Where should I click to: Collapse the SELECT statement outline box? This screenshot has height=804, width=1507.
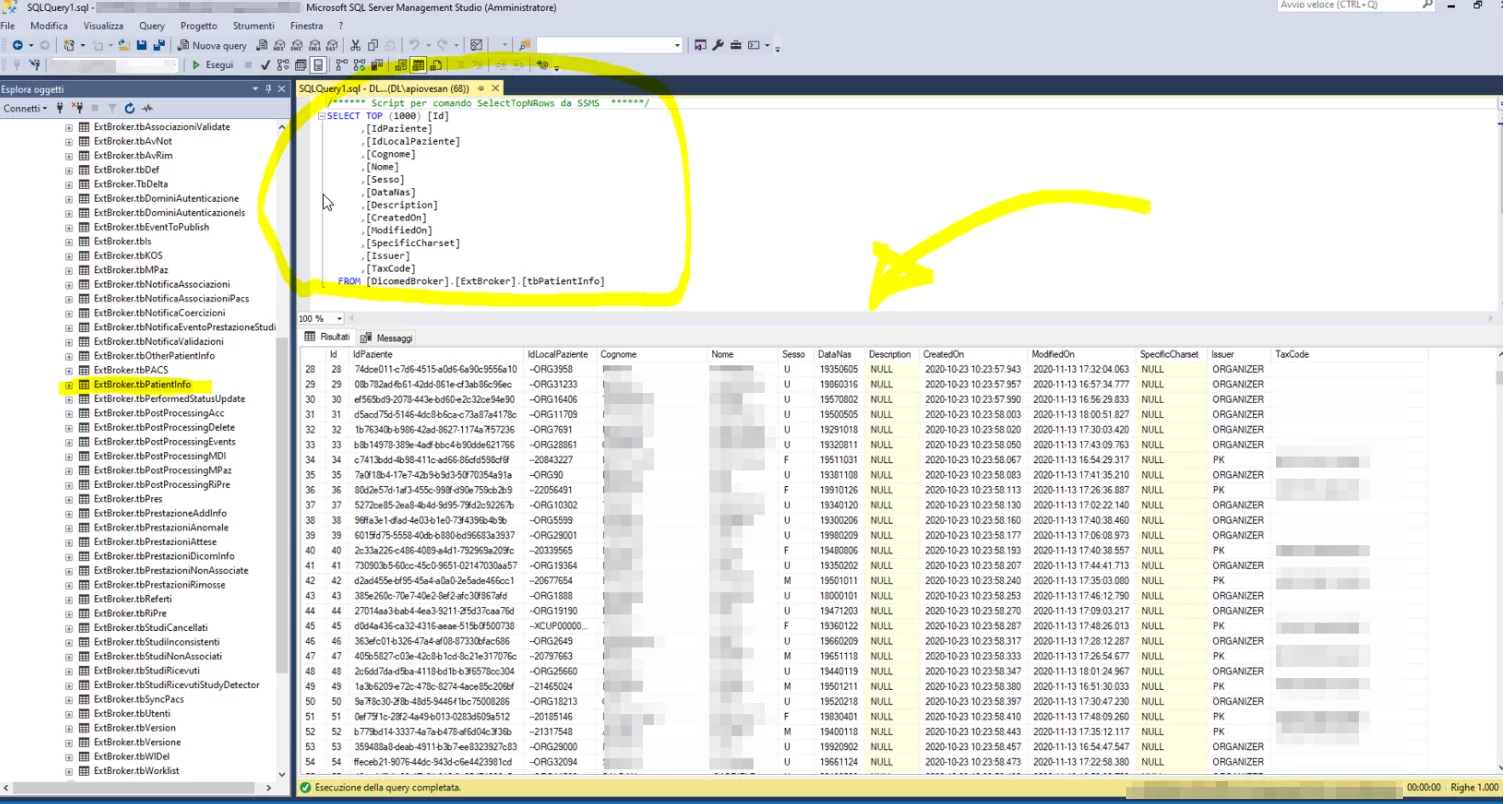(321, 116)
